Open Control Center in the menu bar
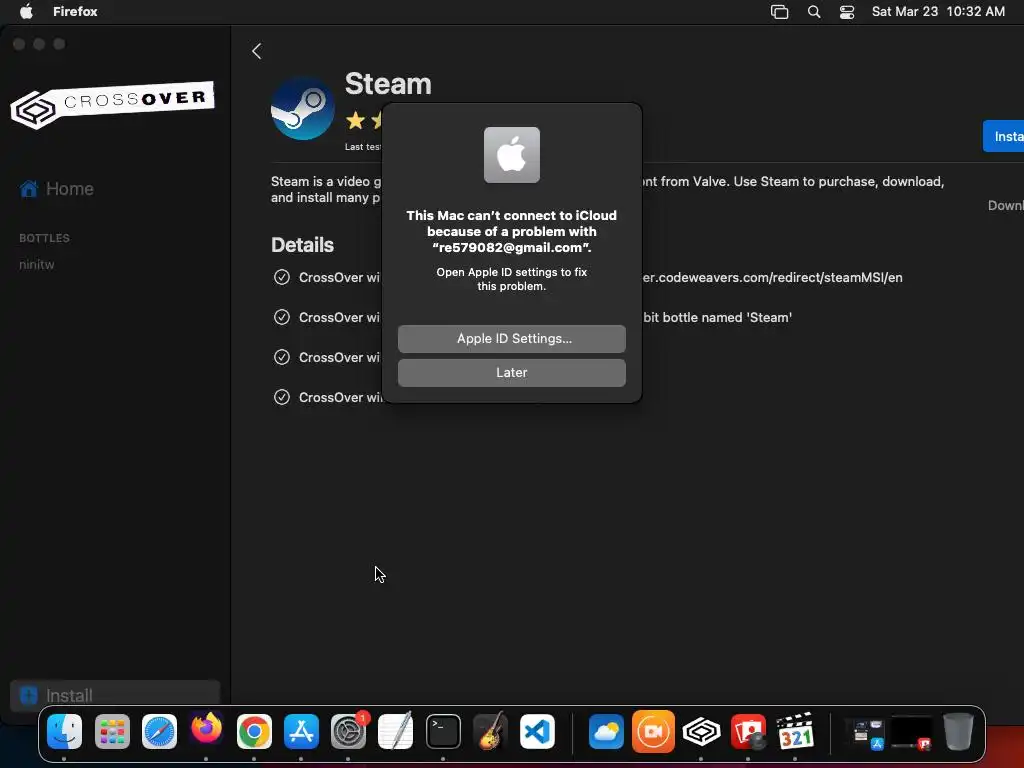Screen dimensions: 1024x768 (847, 12)
